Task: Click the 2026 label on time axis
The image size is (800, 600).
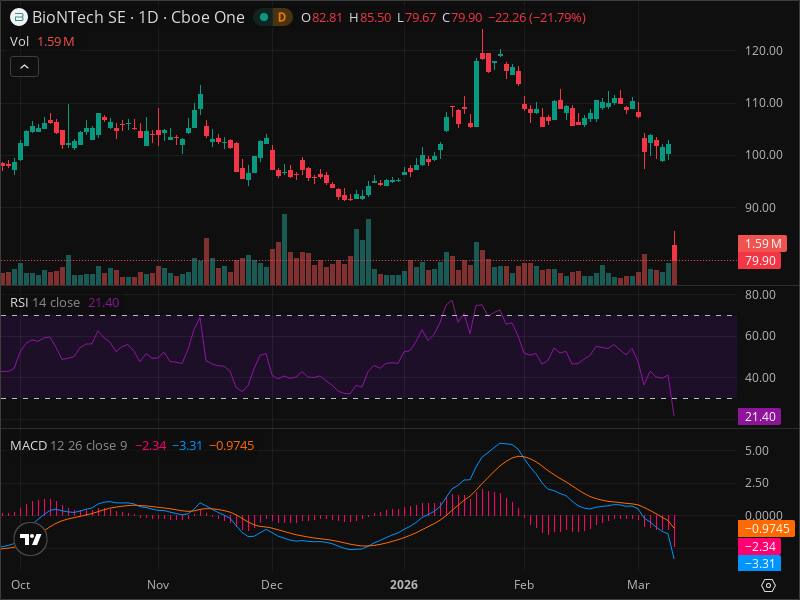Action: (404, 585)
